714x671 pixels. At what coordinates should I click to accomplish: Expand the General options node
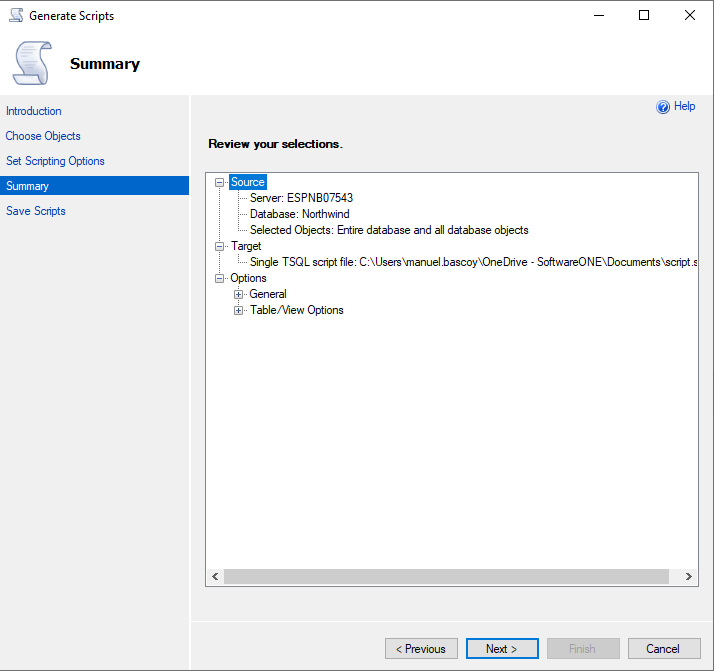tap(239, 294)
